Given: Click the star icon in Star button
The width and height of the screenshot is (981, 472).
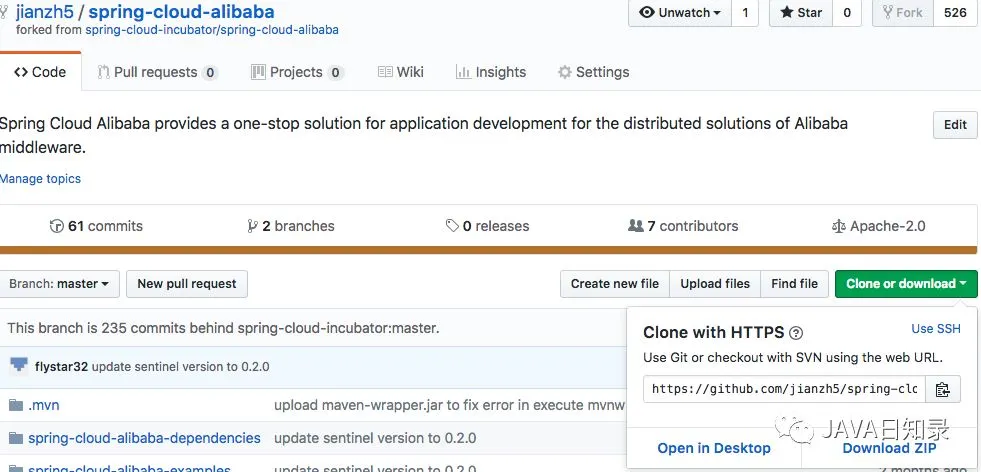Looking at the screenshot, I should click(x=786, y=13).
